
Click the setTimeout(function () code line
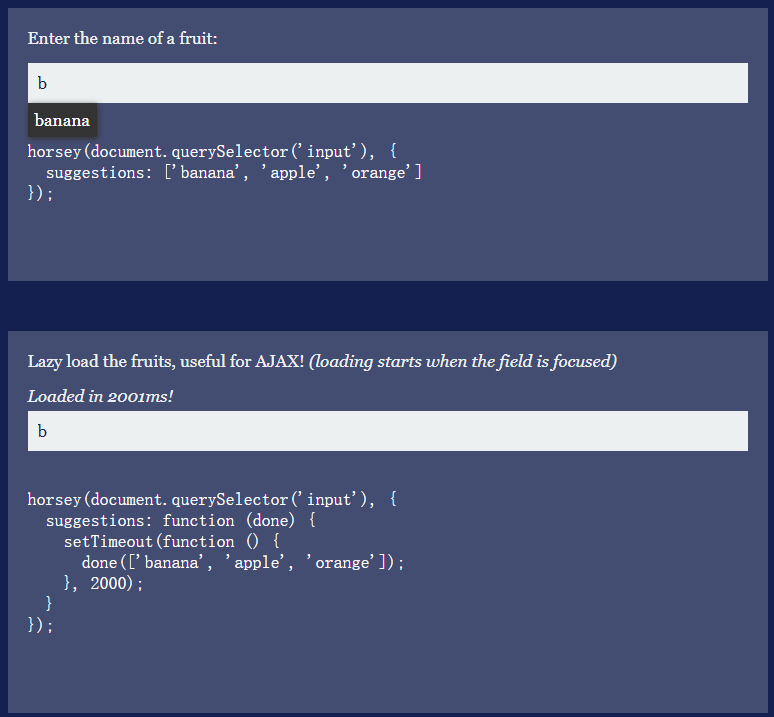point(172,542)
